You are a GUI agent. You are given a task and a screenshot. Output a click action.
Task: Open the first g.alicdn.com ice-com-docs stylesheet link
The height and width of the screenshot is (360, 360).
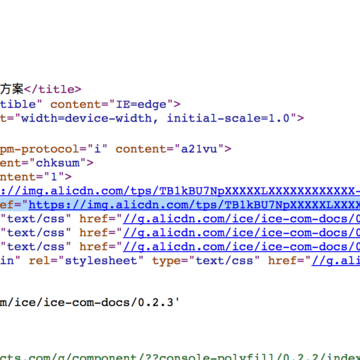pyautogui.click(x=241, y=219)
